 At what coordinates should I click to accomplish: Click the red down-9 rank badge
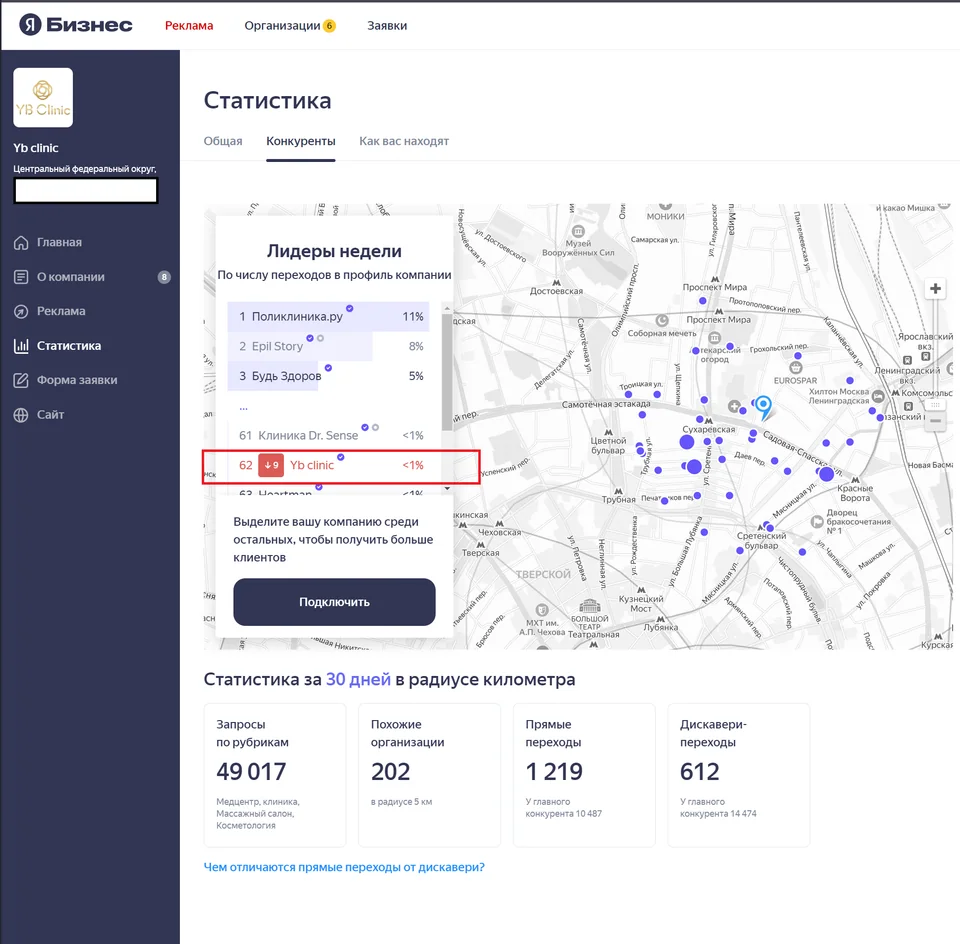coord(271,465)
